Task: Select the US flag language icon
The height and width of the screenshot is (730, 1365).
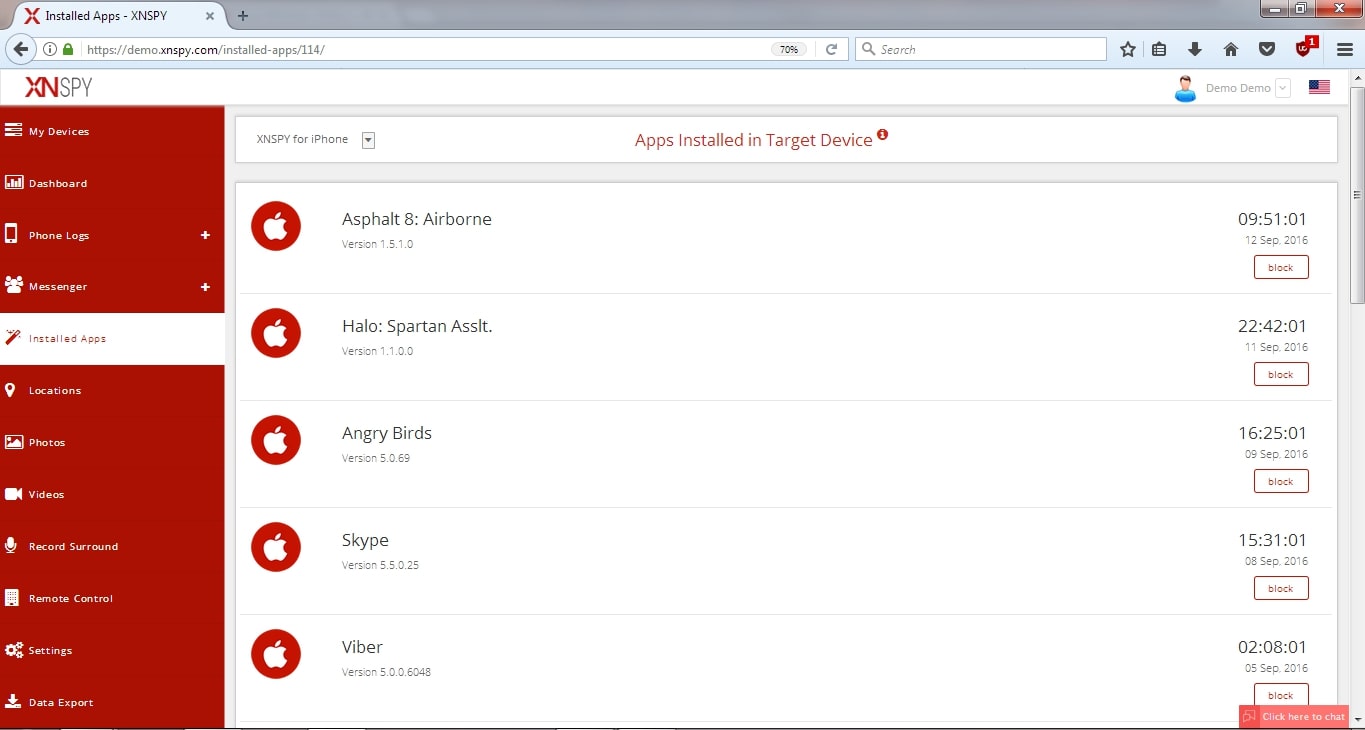Action: click(x=1319, y=88)
